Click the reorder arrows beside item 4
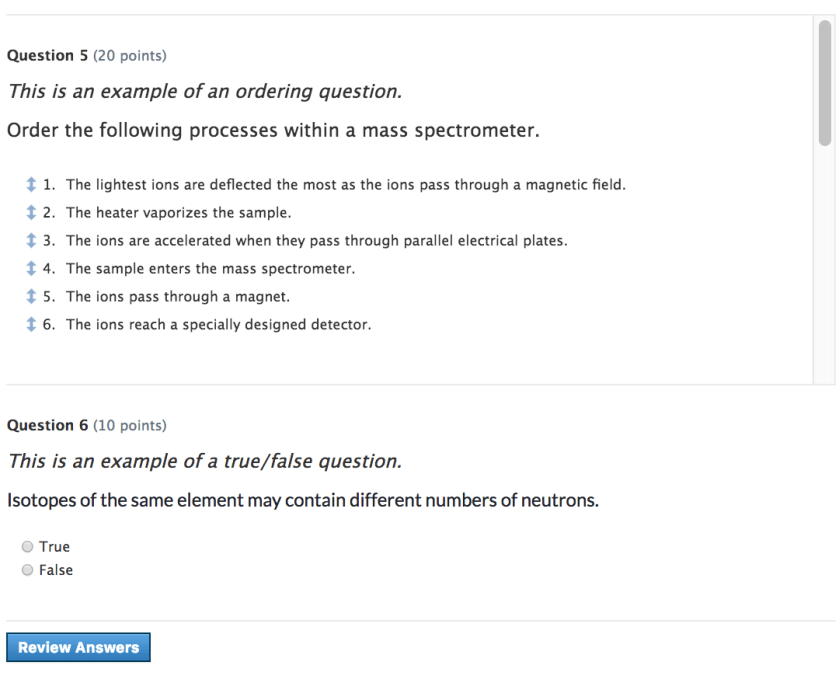 [31, 268]
